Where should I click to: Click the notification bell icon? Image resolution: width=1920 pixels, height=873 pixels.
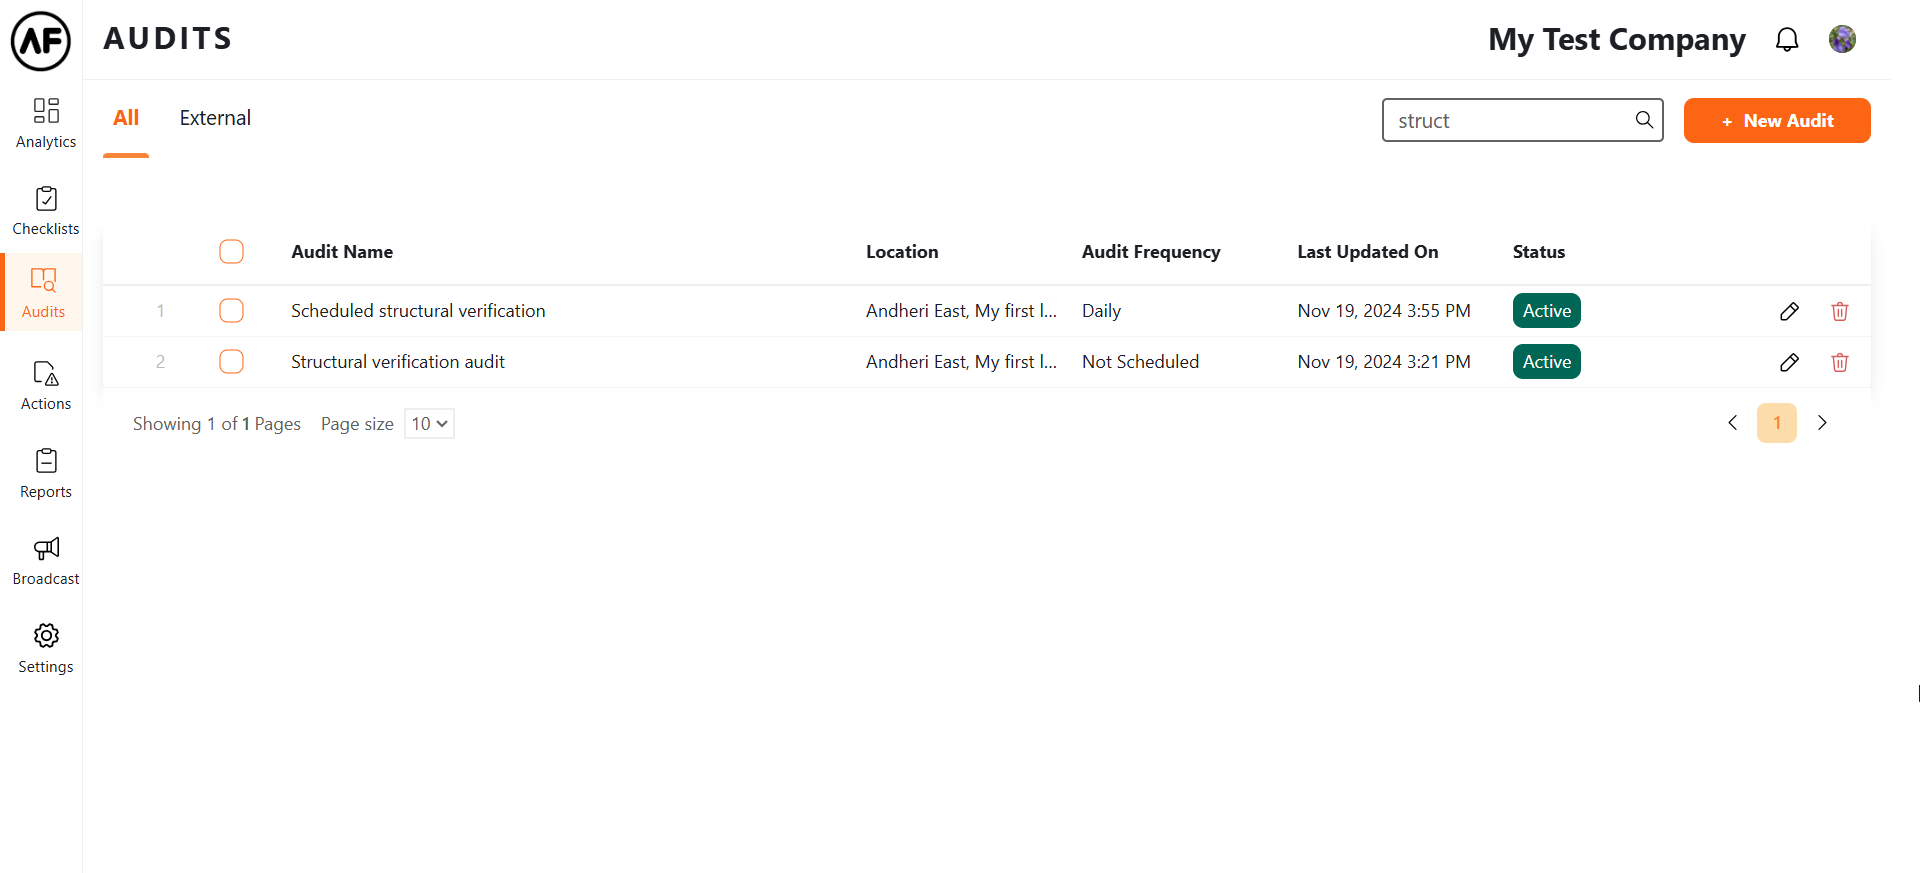tap(1786, 40)
